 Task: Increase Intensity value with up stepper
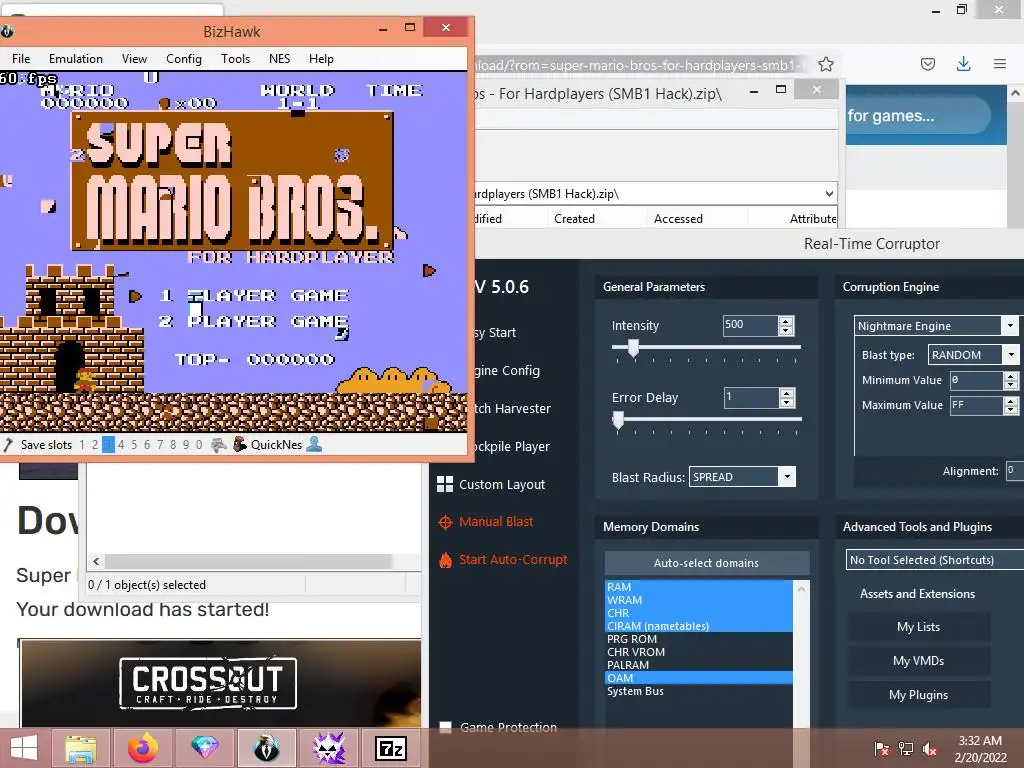click(x=786, y=321)
